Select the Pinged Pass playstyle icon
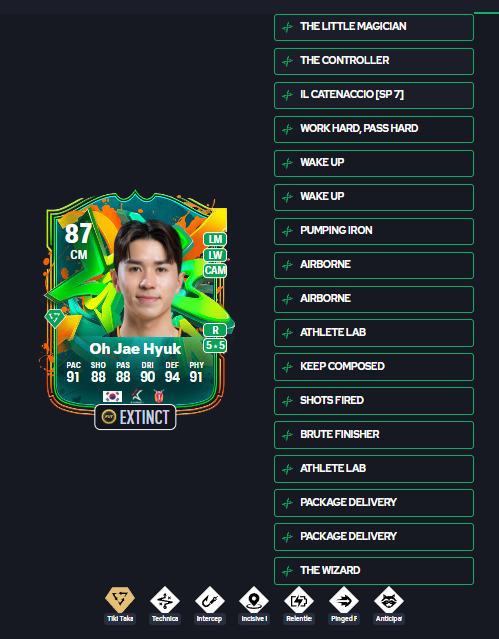Image resolution: width=499 pixels, height=639 pixels. click(344, 600)
